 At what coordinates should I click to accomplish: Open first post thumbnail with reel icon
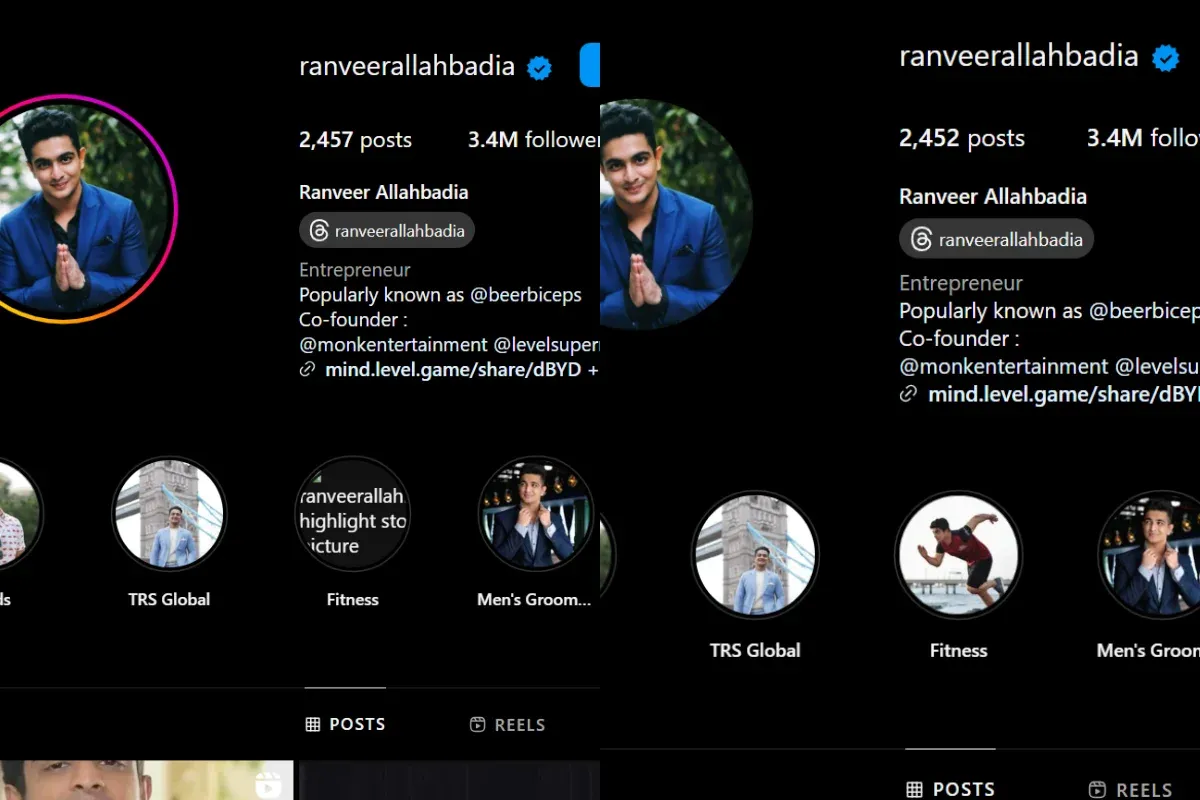(146, 780)
